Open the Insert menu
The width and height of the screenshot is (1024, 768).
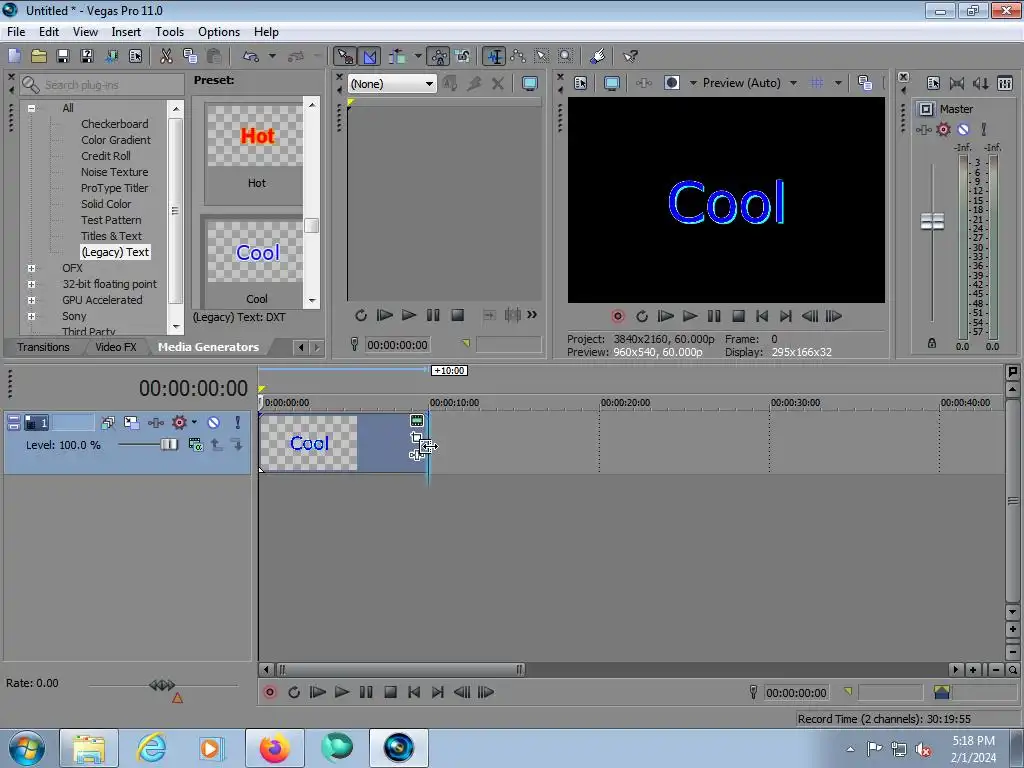126,31
